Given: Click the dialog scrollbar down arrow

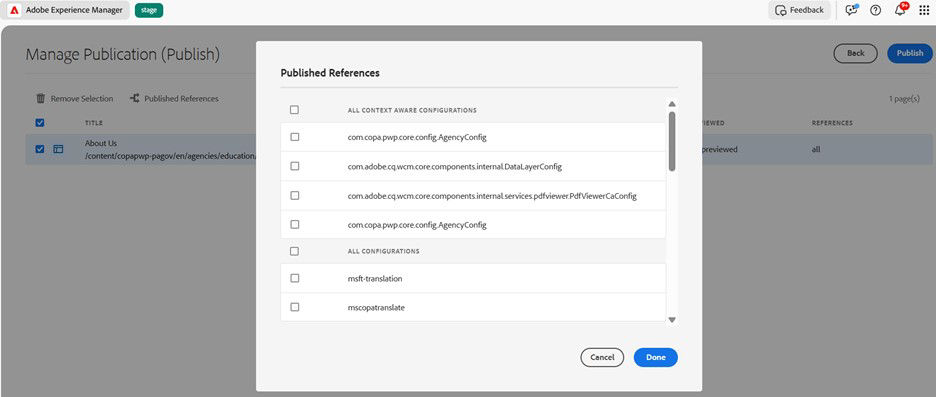Looking at the screenshot, I should click(672, 320).
